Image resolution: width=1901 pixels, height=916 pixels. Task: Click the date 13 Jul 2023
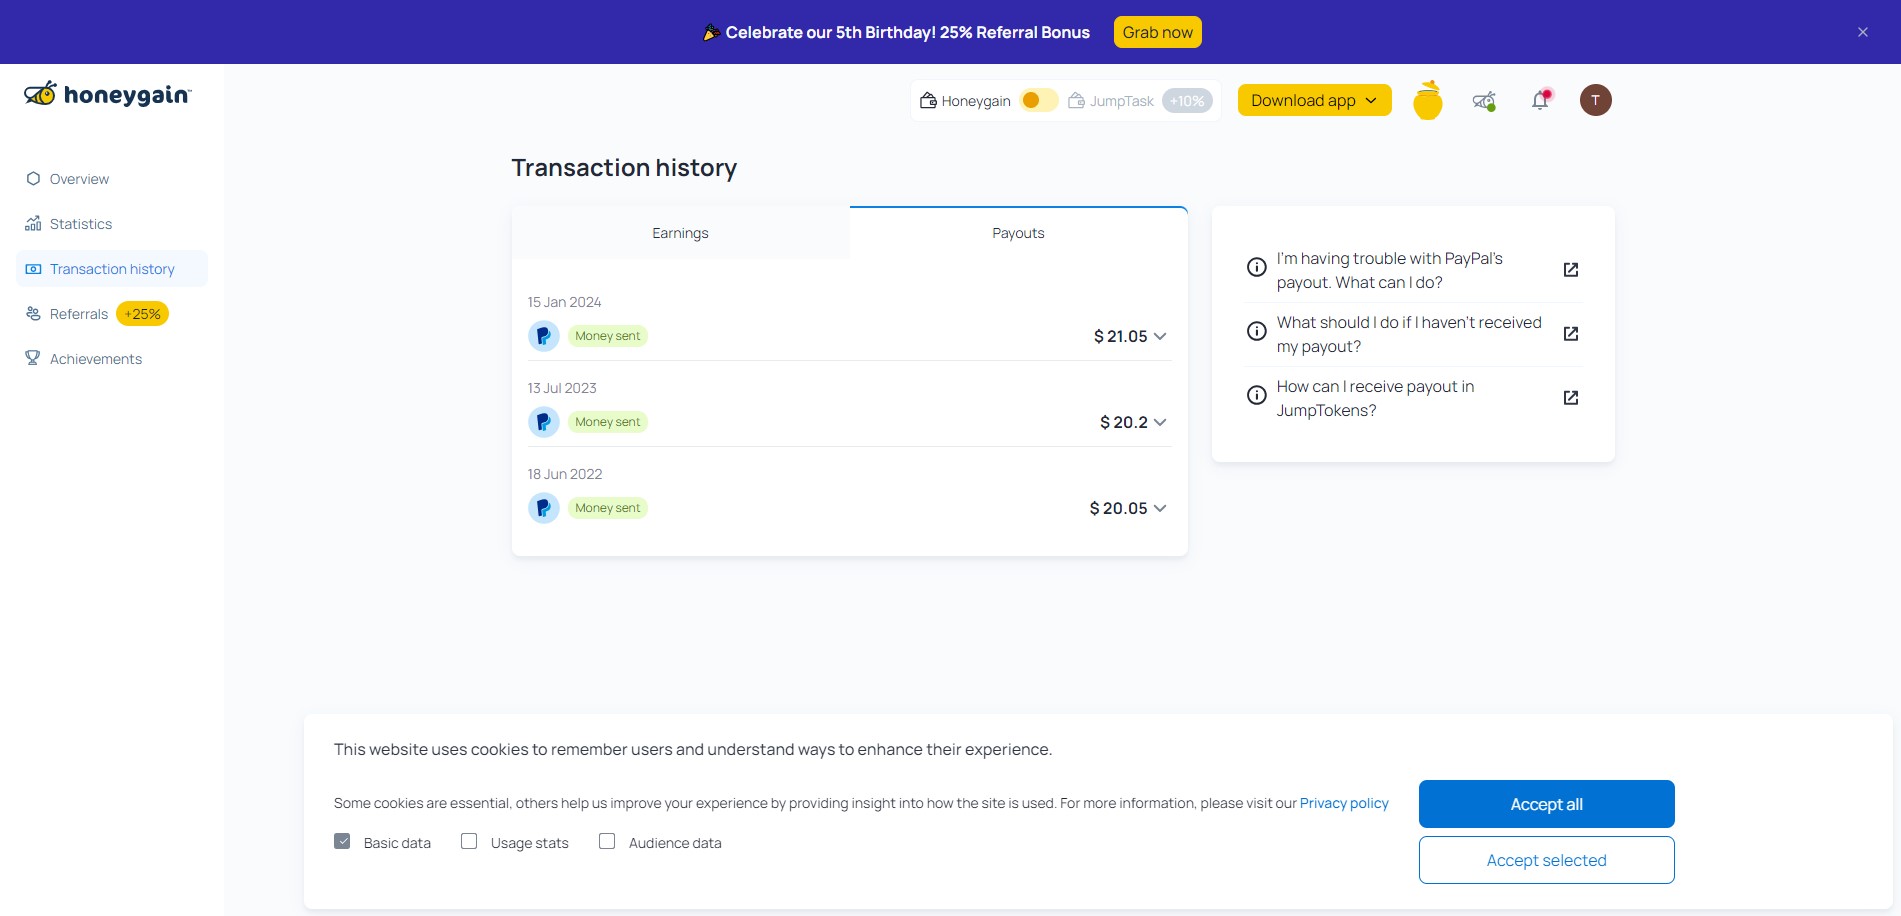tap(562, 388)
